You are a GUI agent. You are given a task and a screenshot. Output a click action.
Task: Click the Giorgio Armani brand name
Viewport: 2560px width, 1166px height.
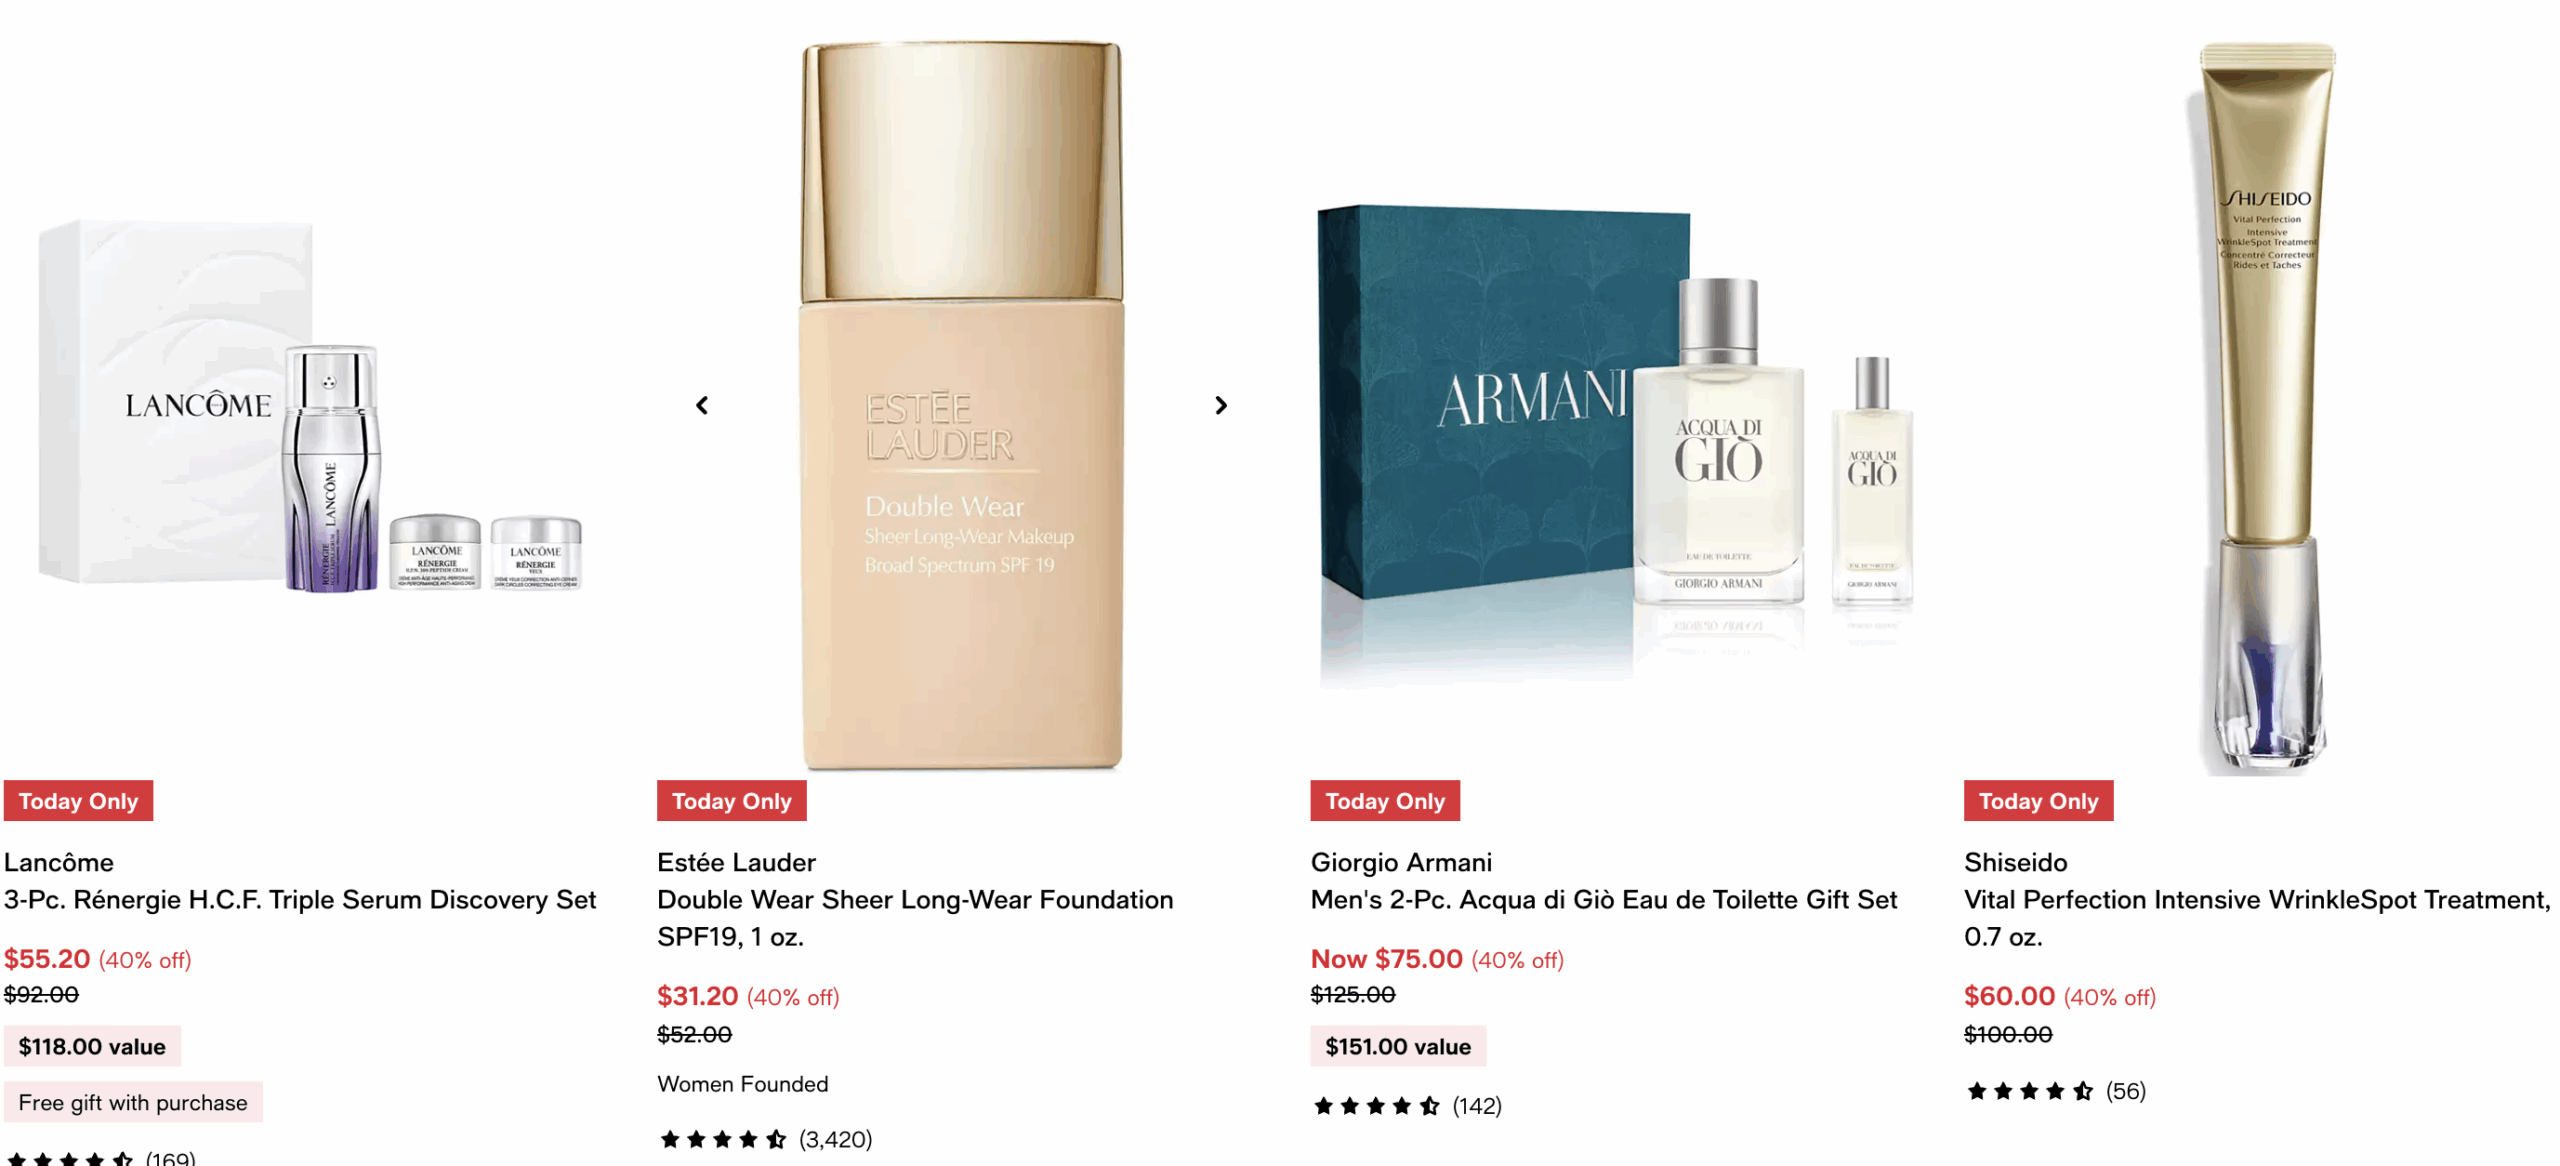point(1401,862)
